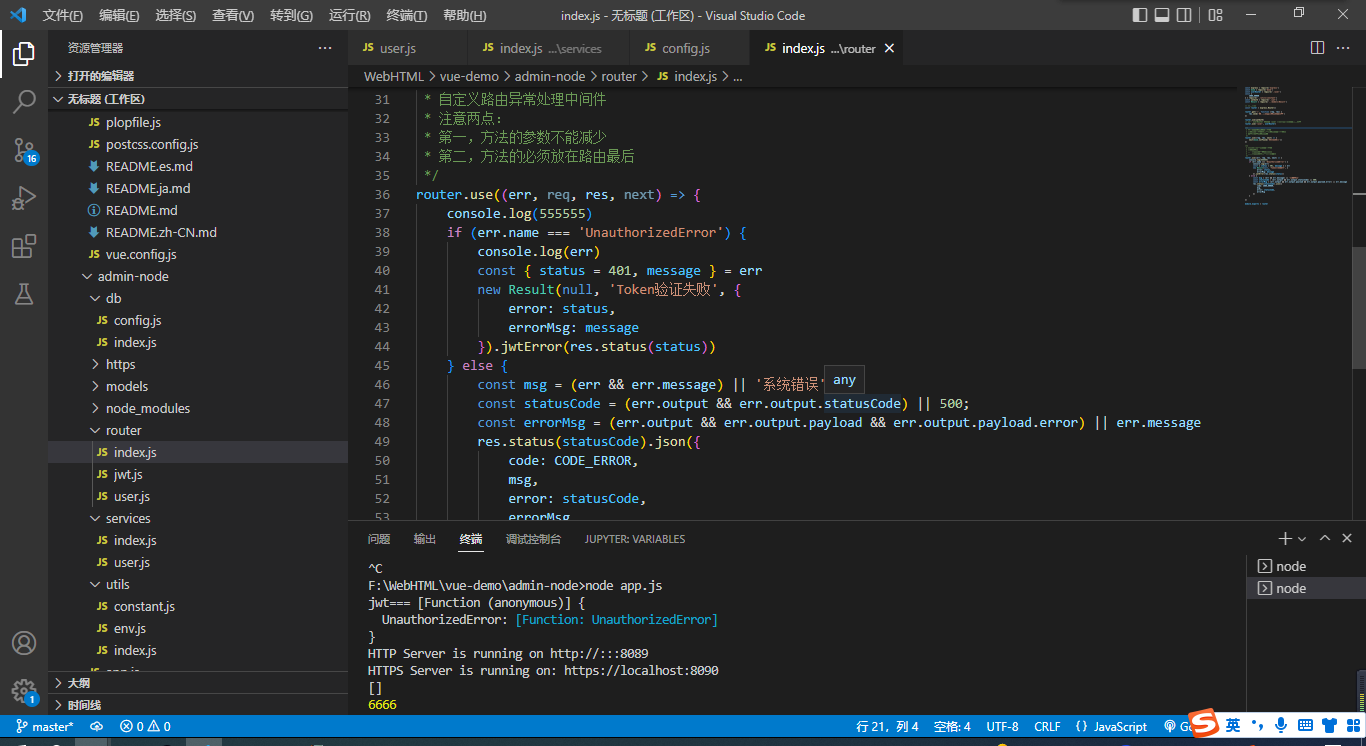Open the Manage gear icon
Screen dimensions: 1366x746
pos(24,691)
